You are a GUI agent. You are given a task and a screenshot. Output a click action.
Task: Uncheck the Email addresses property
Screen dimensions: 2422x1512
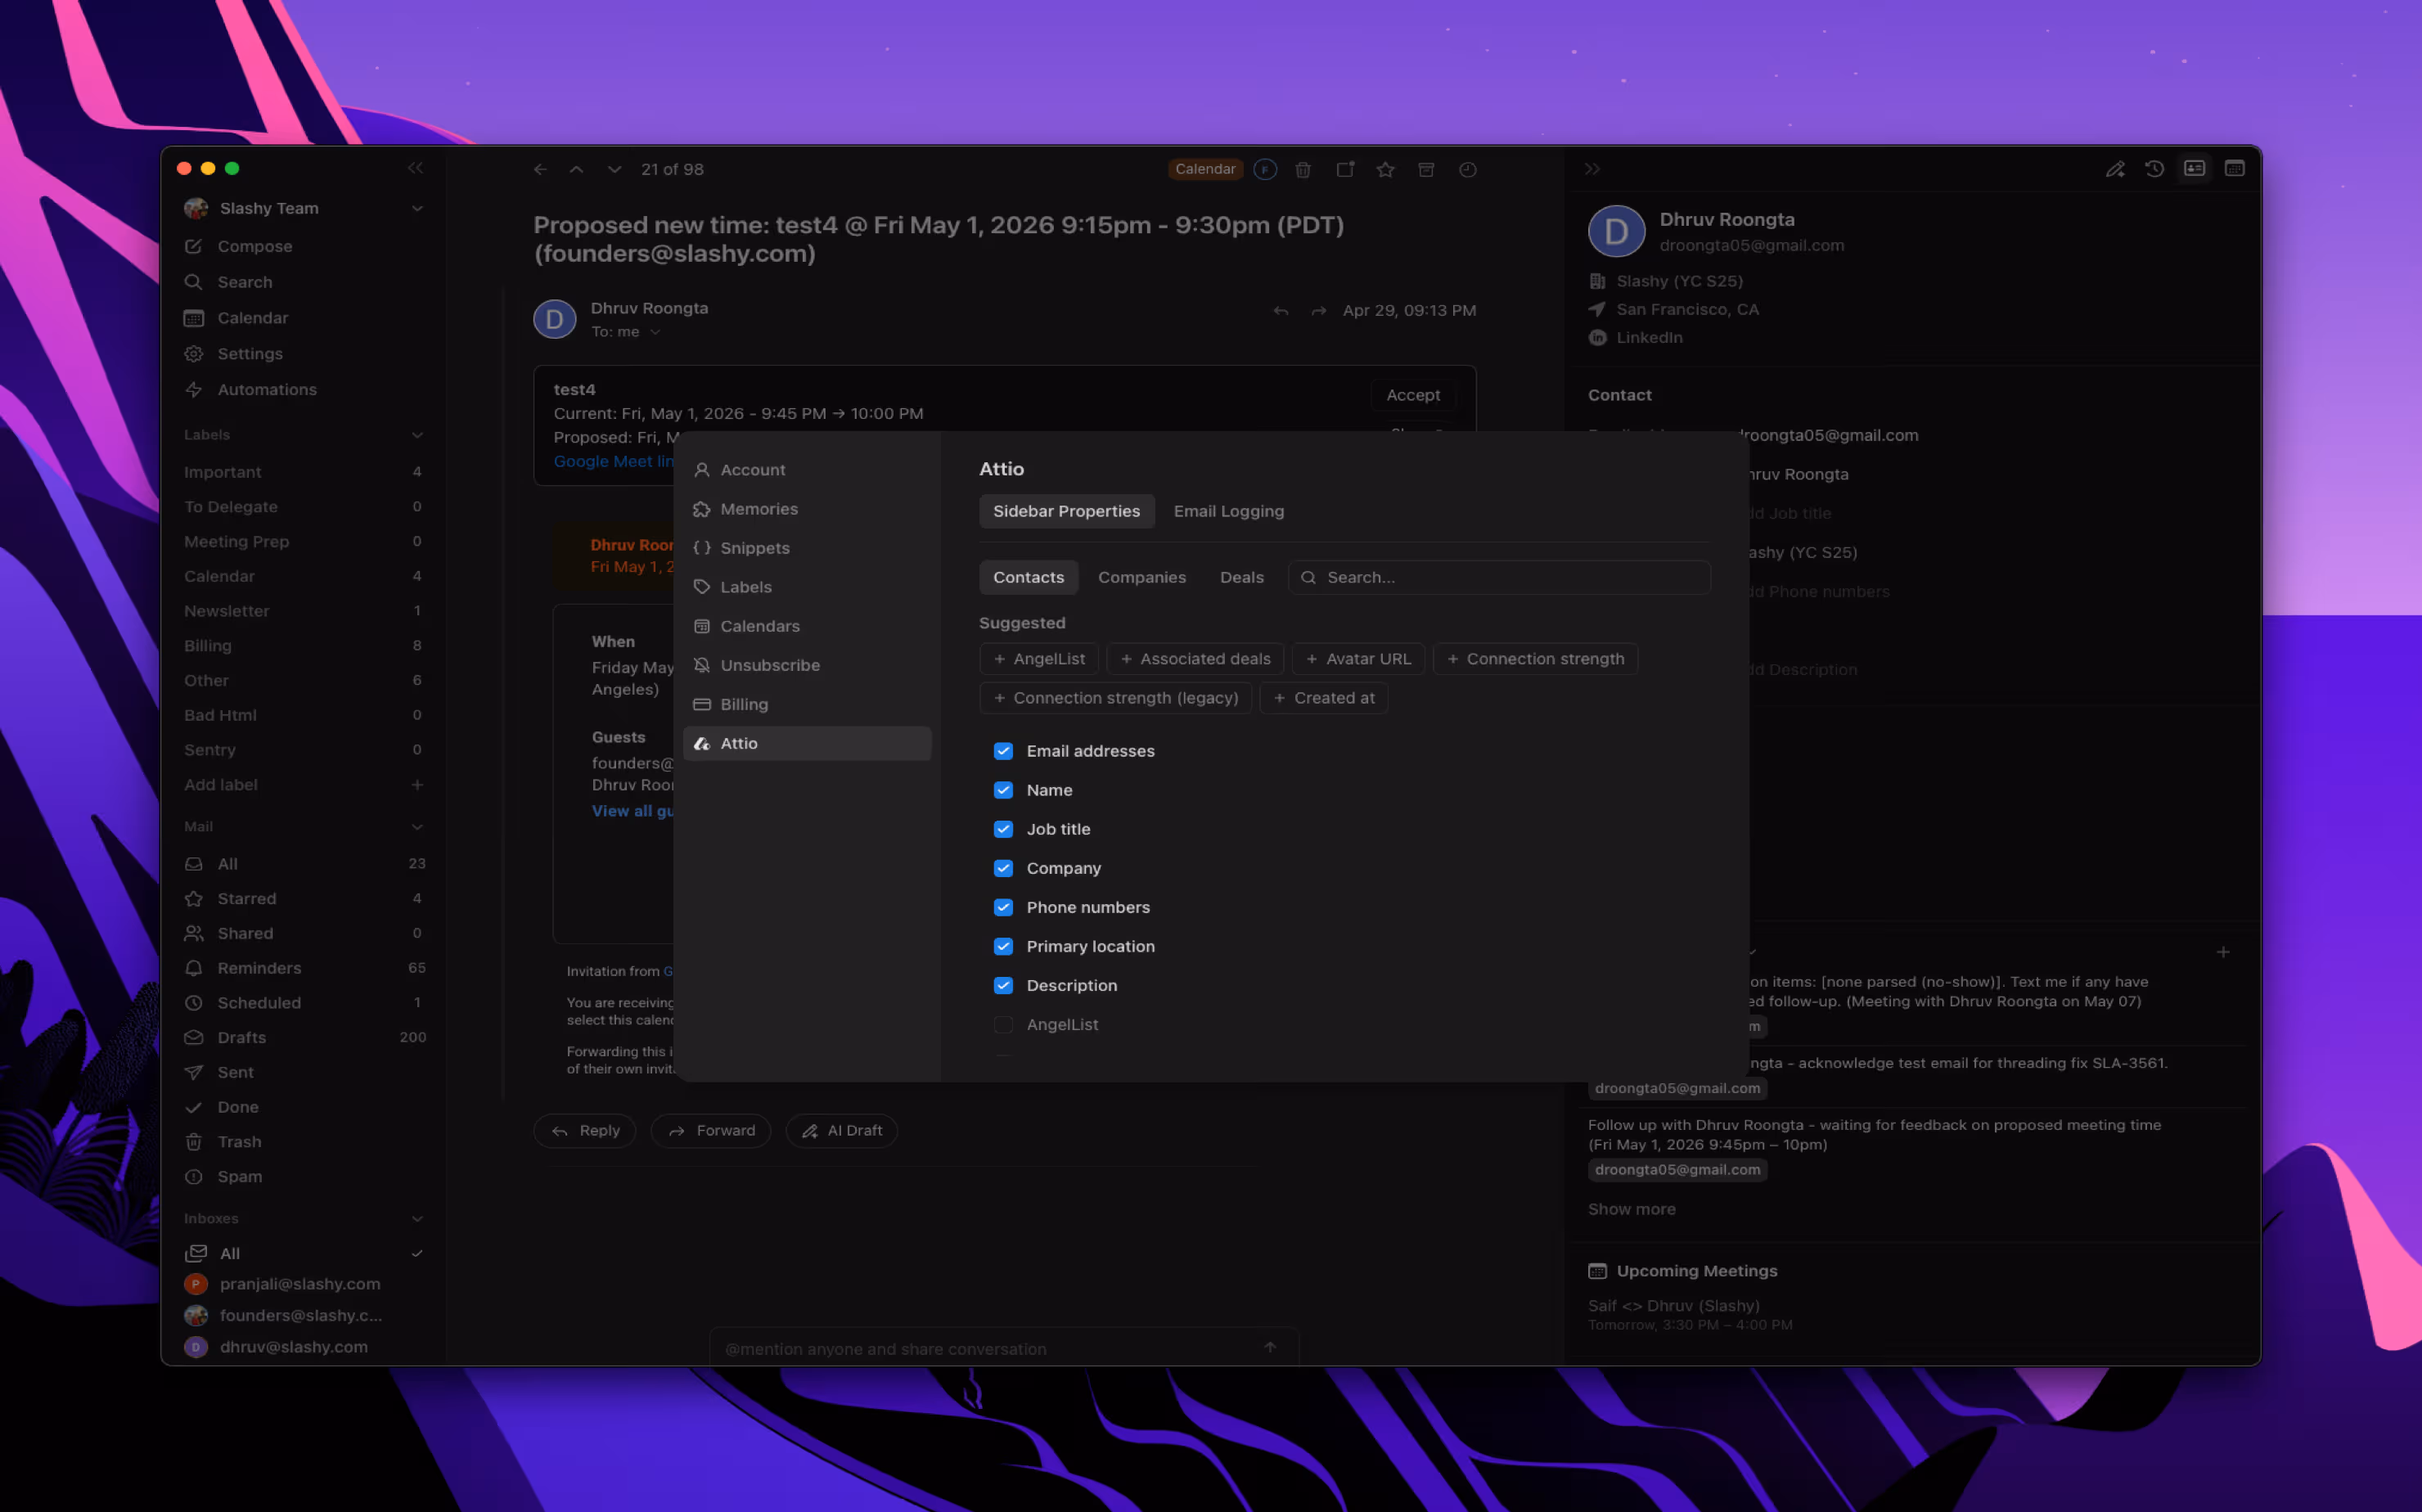[x=1003, y=751]
